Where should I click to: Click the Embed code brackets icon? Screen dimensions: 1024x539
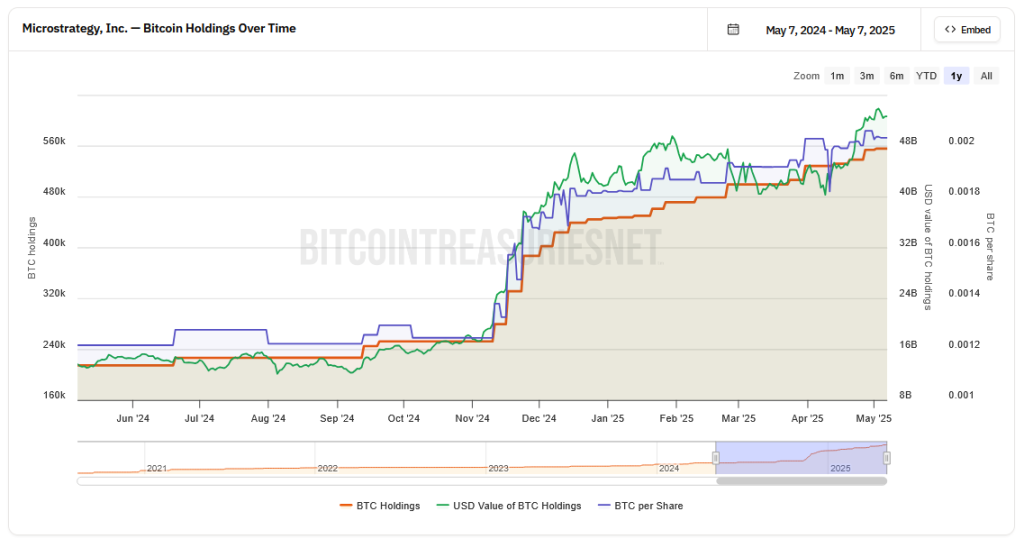pyautogui.click(x=950, y=29)
